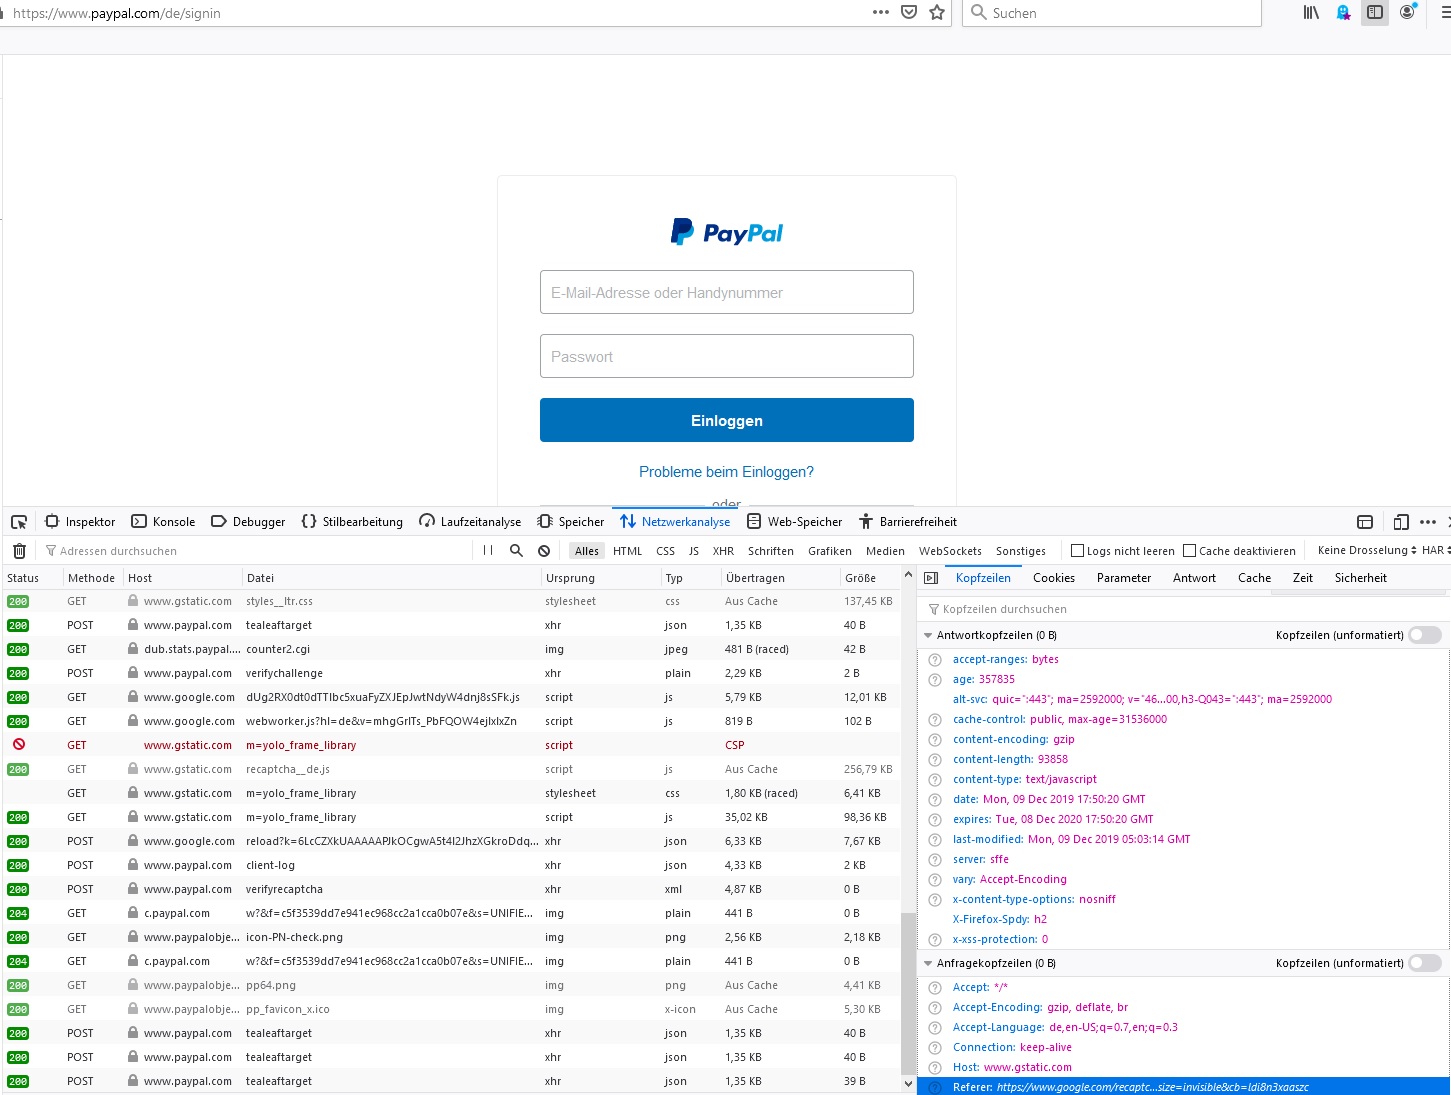The image size is (1451, 1095).
Task: Toggle raw Antwortkopfzeilen view switch
Action: (x=1424, y=634)
